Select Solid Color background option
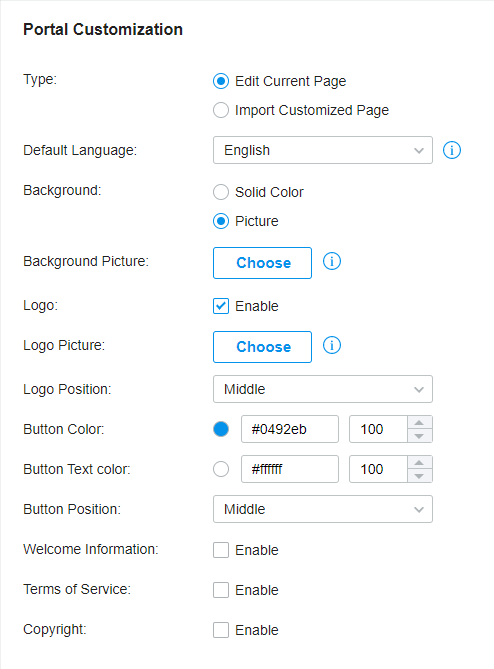The width and height of the screenshot is (494, 669). 221,192
